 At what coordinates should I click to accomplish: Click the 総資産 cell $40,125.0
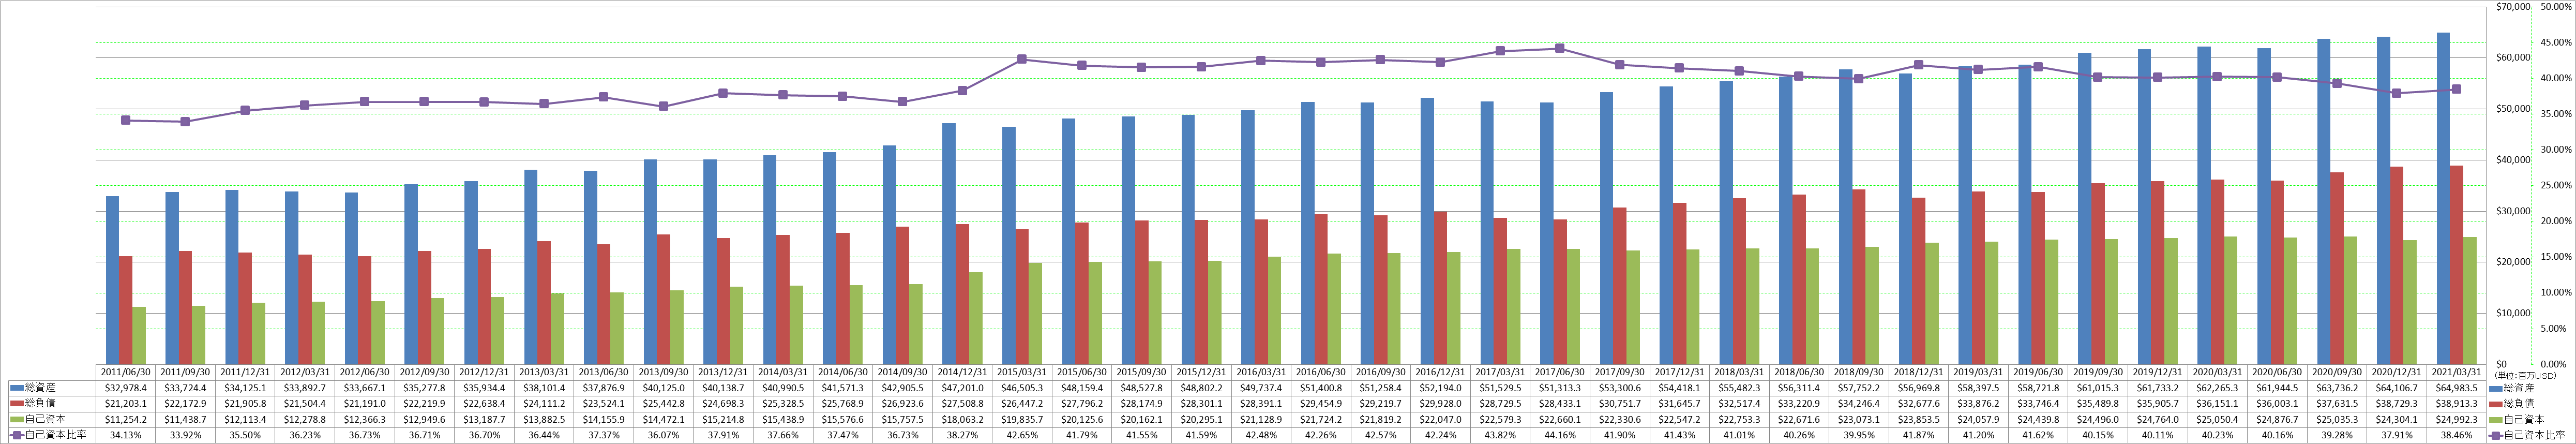[665, 387]
